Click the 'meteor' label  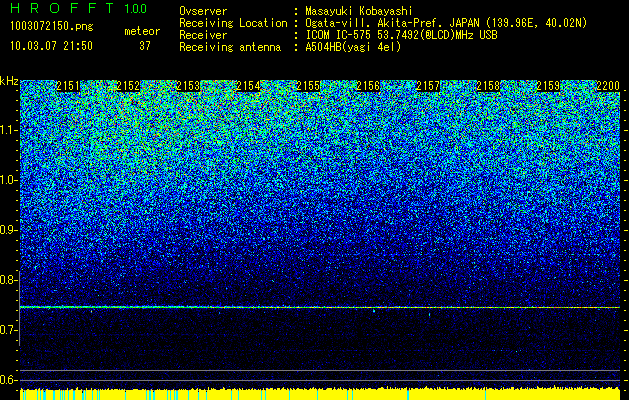[142, 31]
